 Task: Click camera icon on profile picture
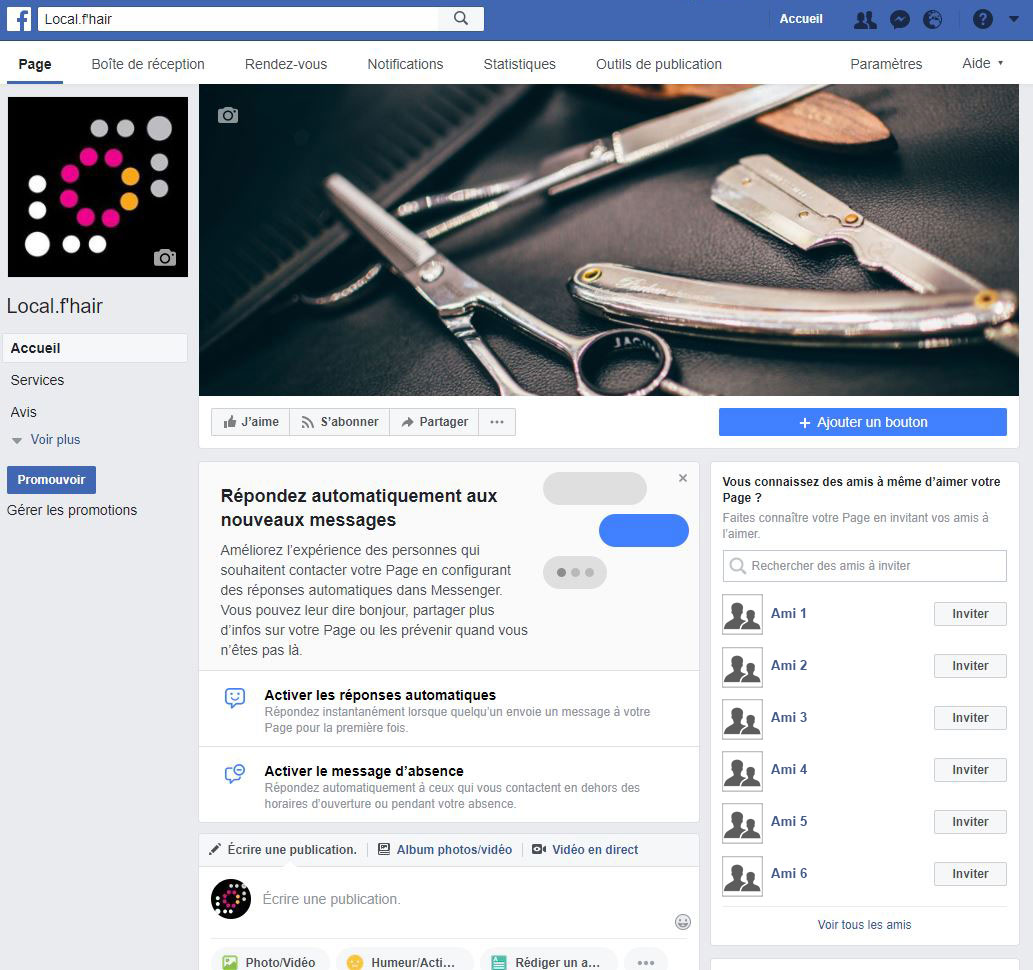(165, 258)
